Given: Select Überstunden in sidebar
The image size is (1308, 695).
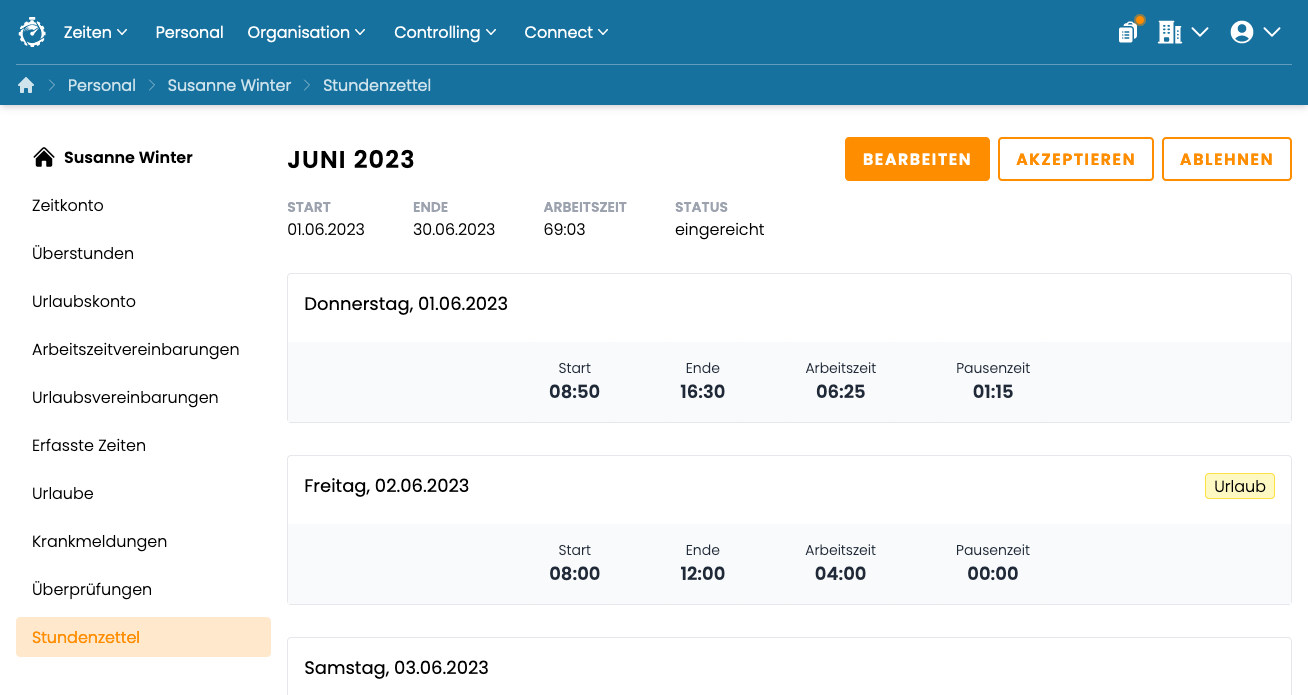Looking at the screenshot, I should (x=143, y=253).
